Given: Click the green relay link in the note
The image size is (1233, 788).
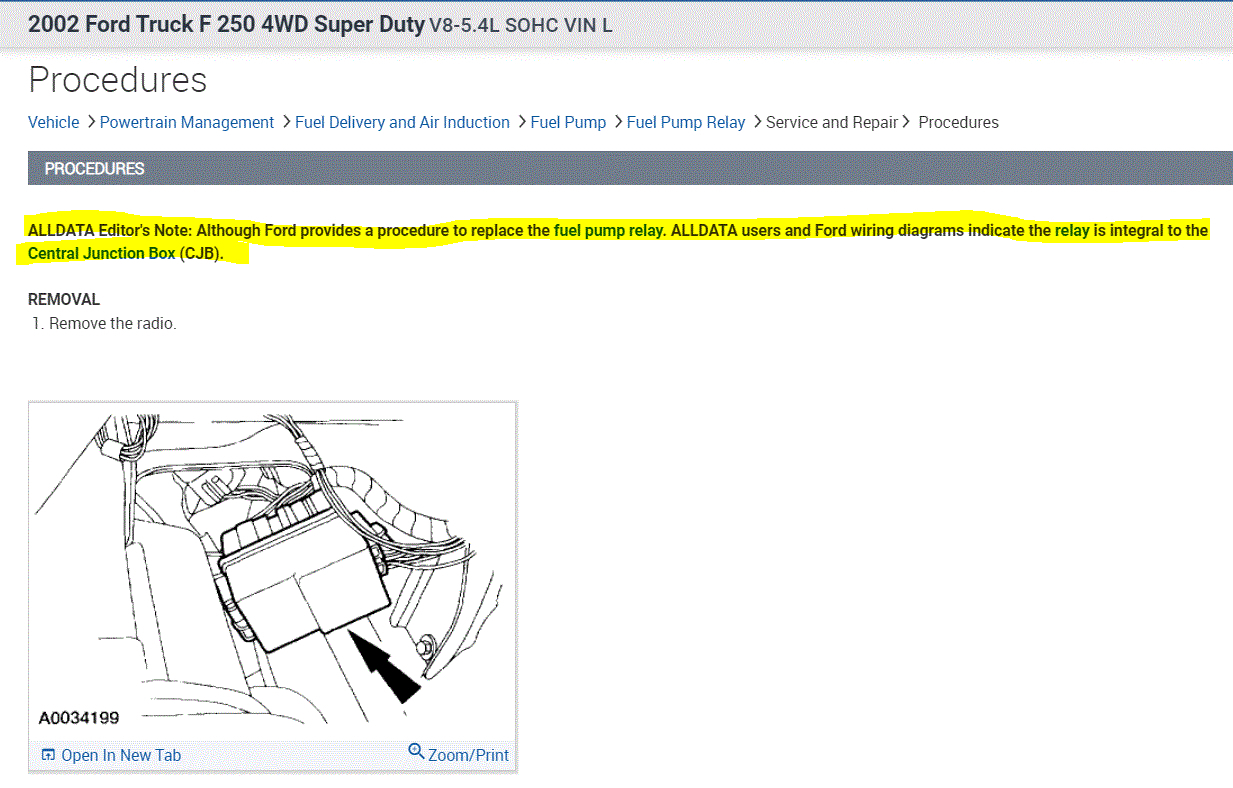Looking at the screenshot, I should click(1072, 231).
